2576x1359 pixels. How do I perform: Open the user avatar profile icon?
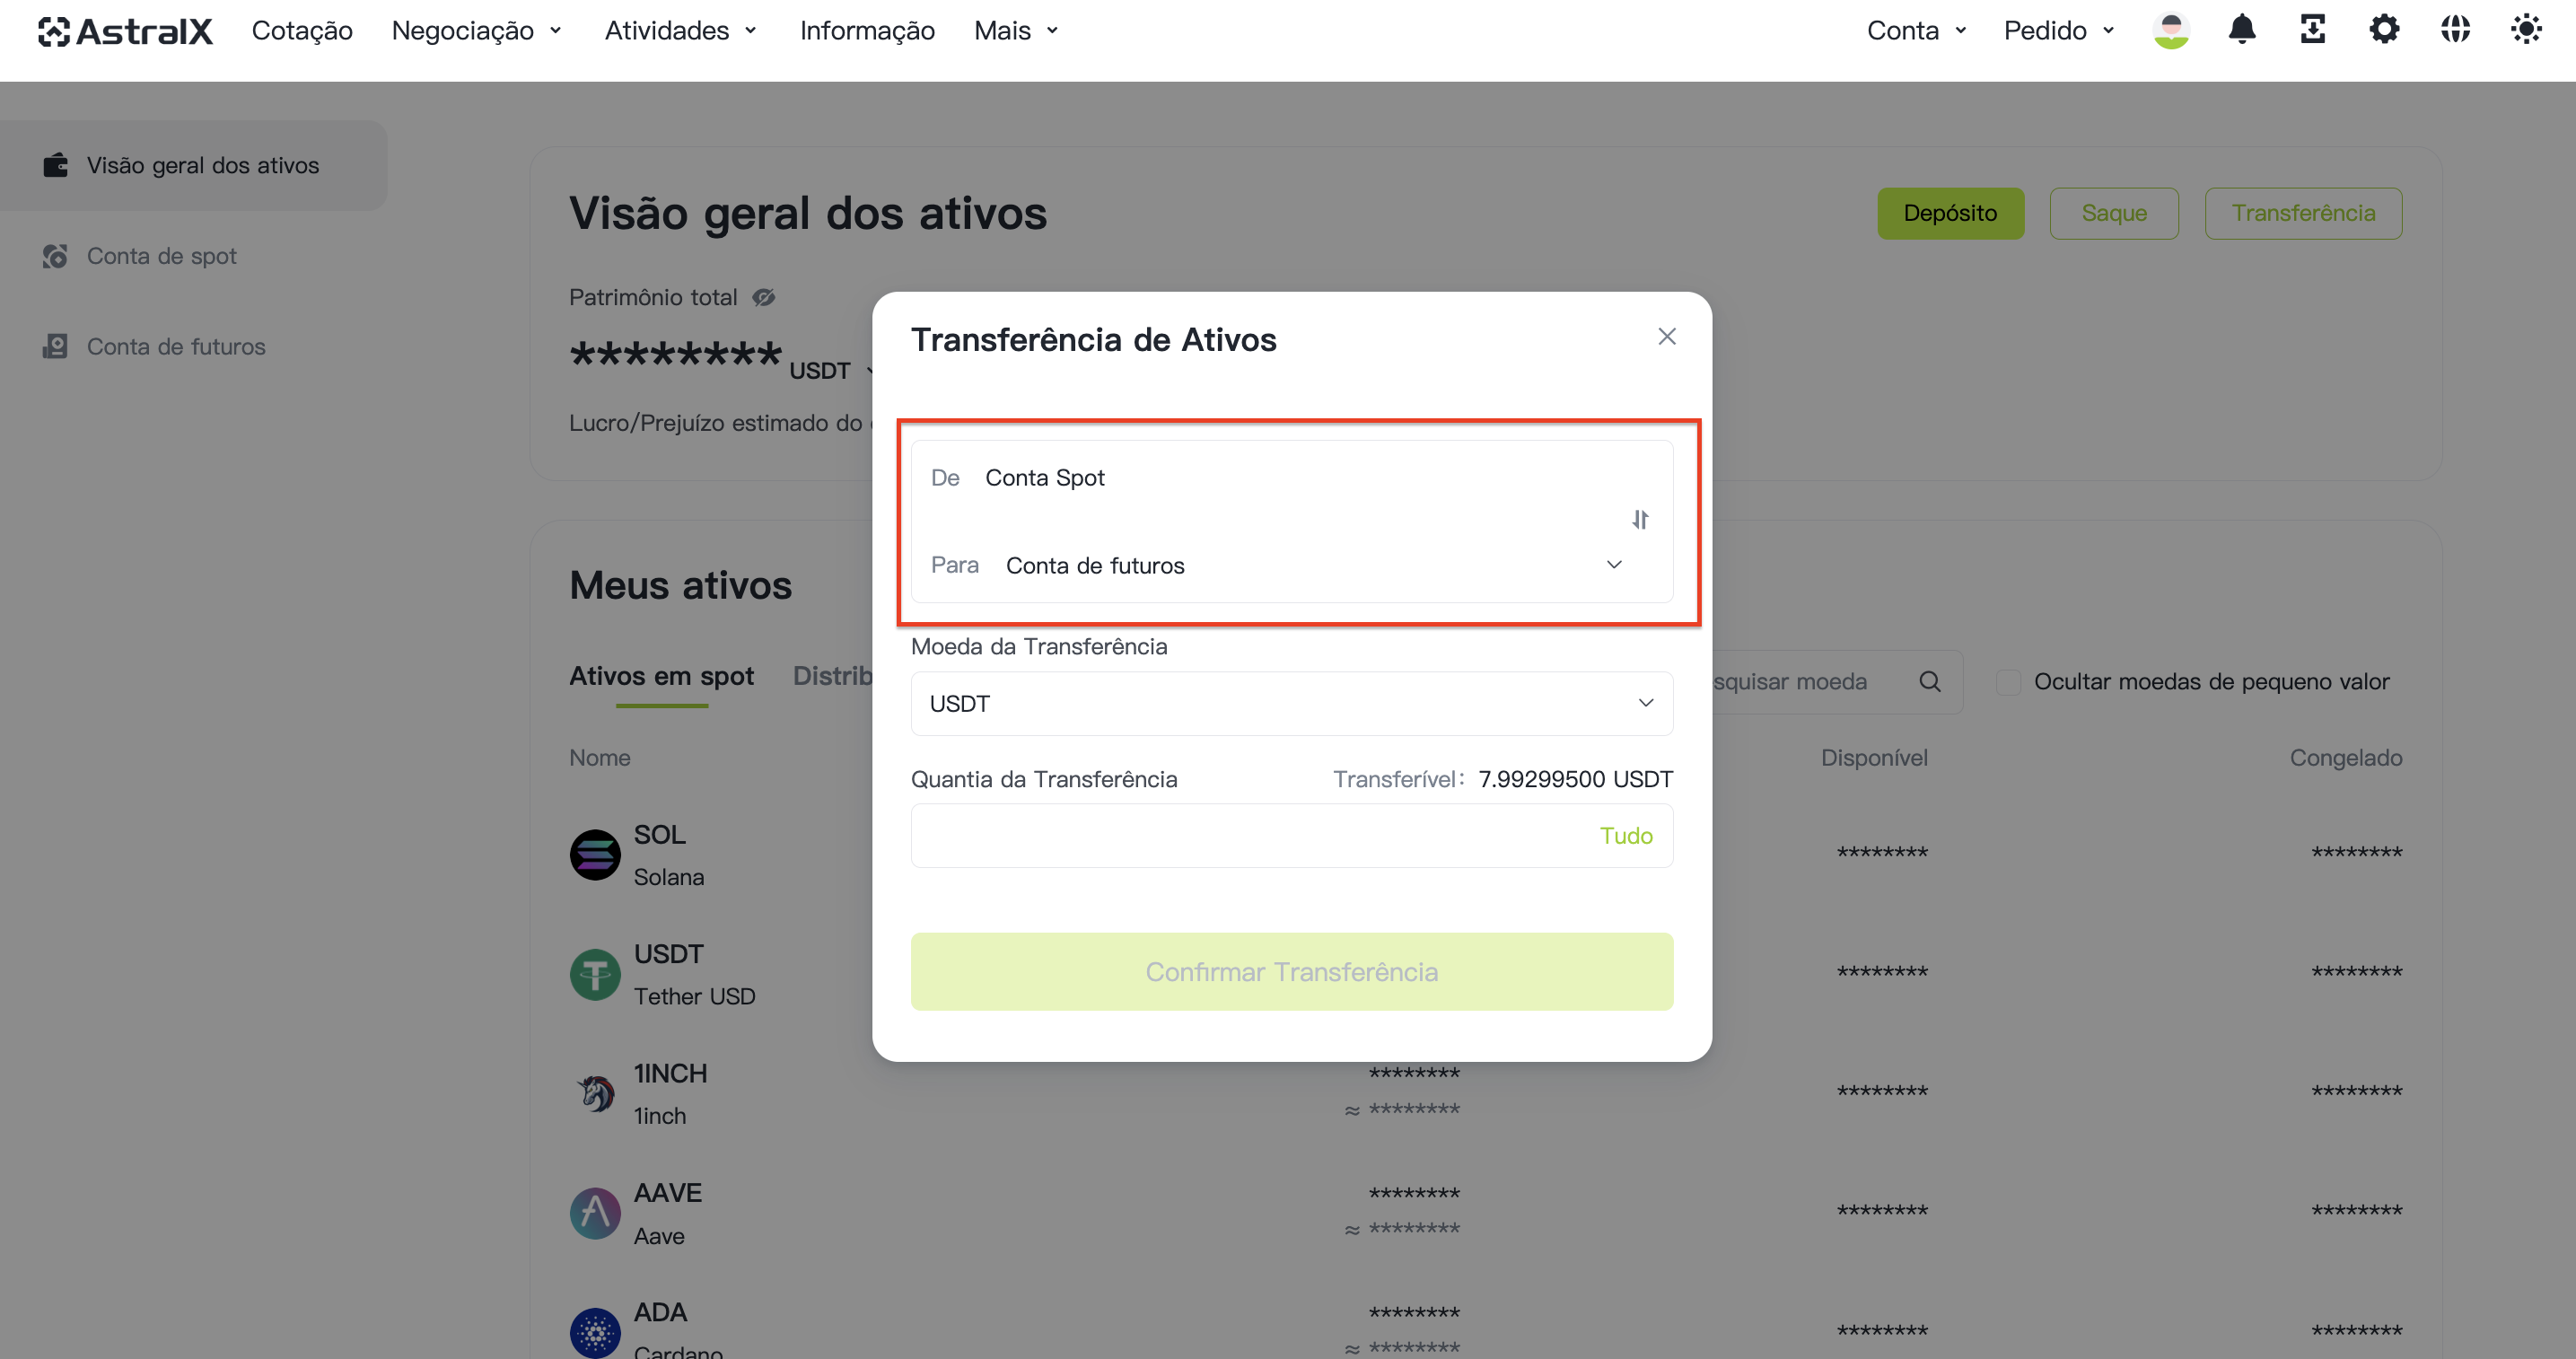2171,30
